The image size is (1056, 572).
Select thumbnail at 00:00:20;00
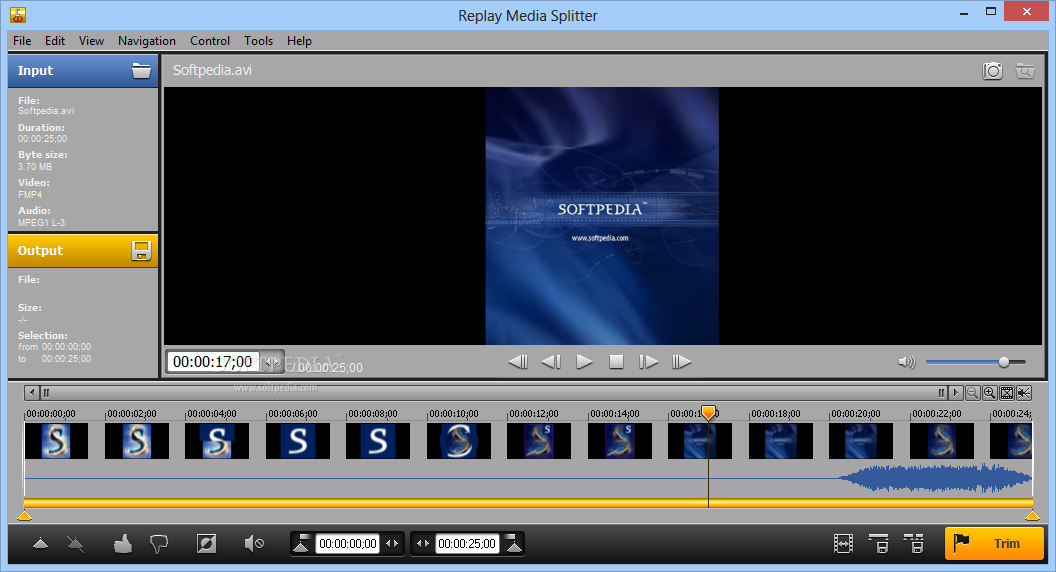click(861, 441)
